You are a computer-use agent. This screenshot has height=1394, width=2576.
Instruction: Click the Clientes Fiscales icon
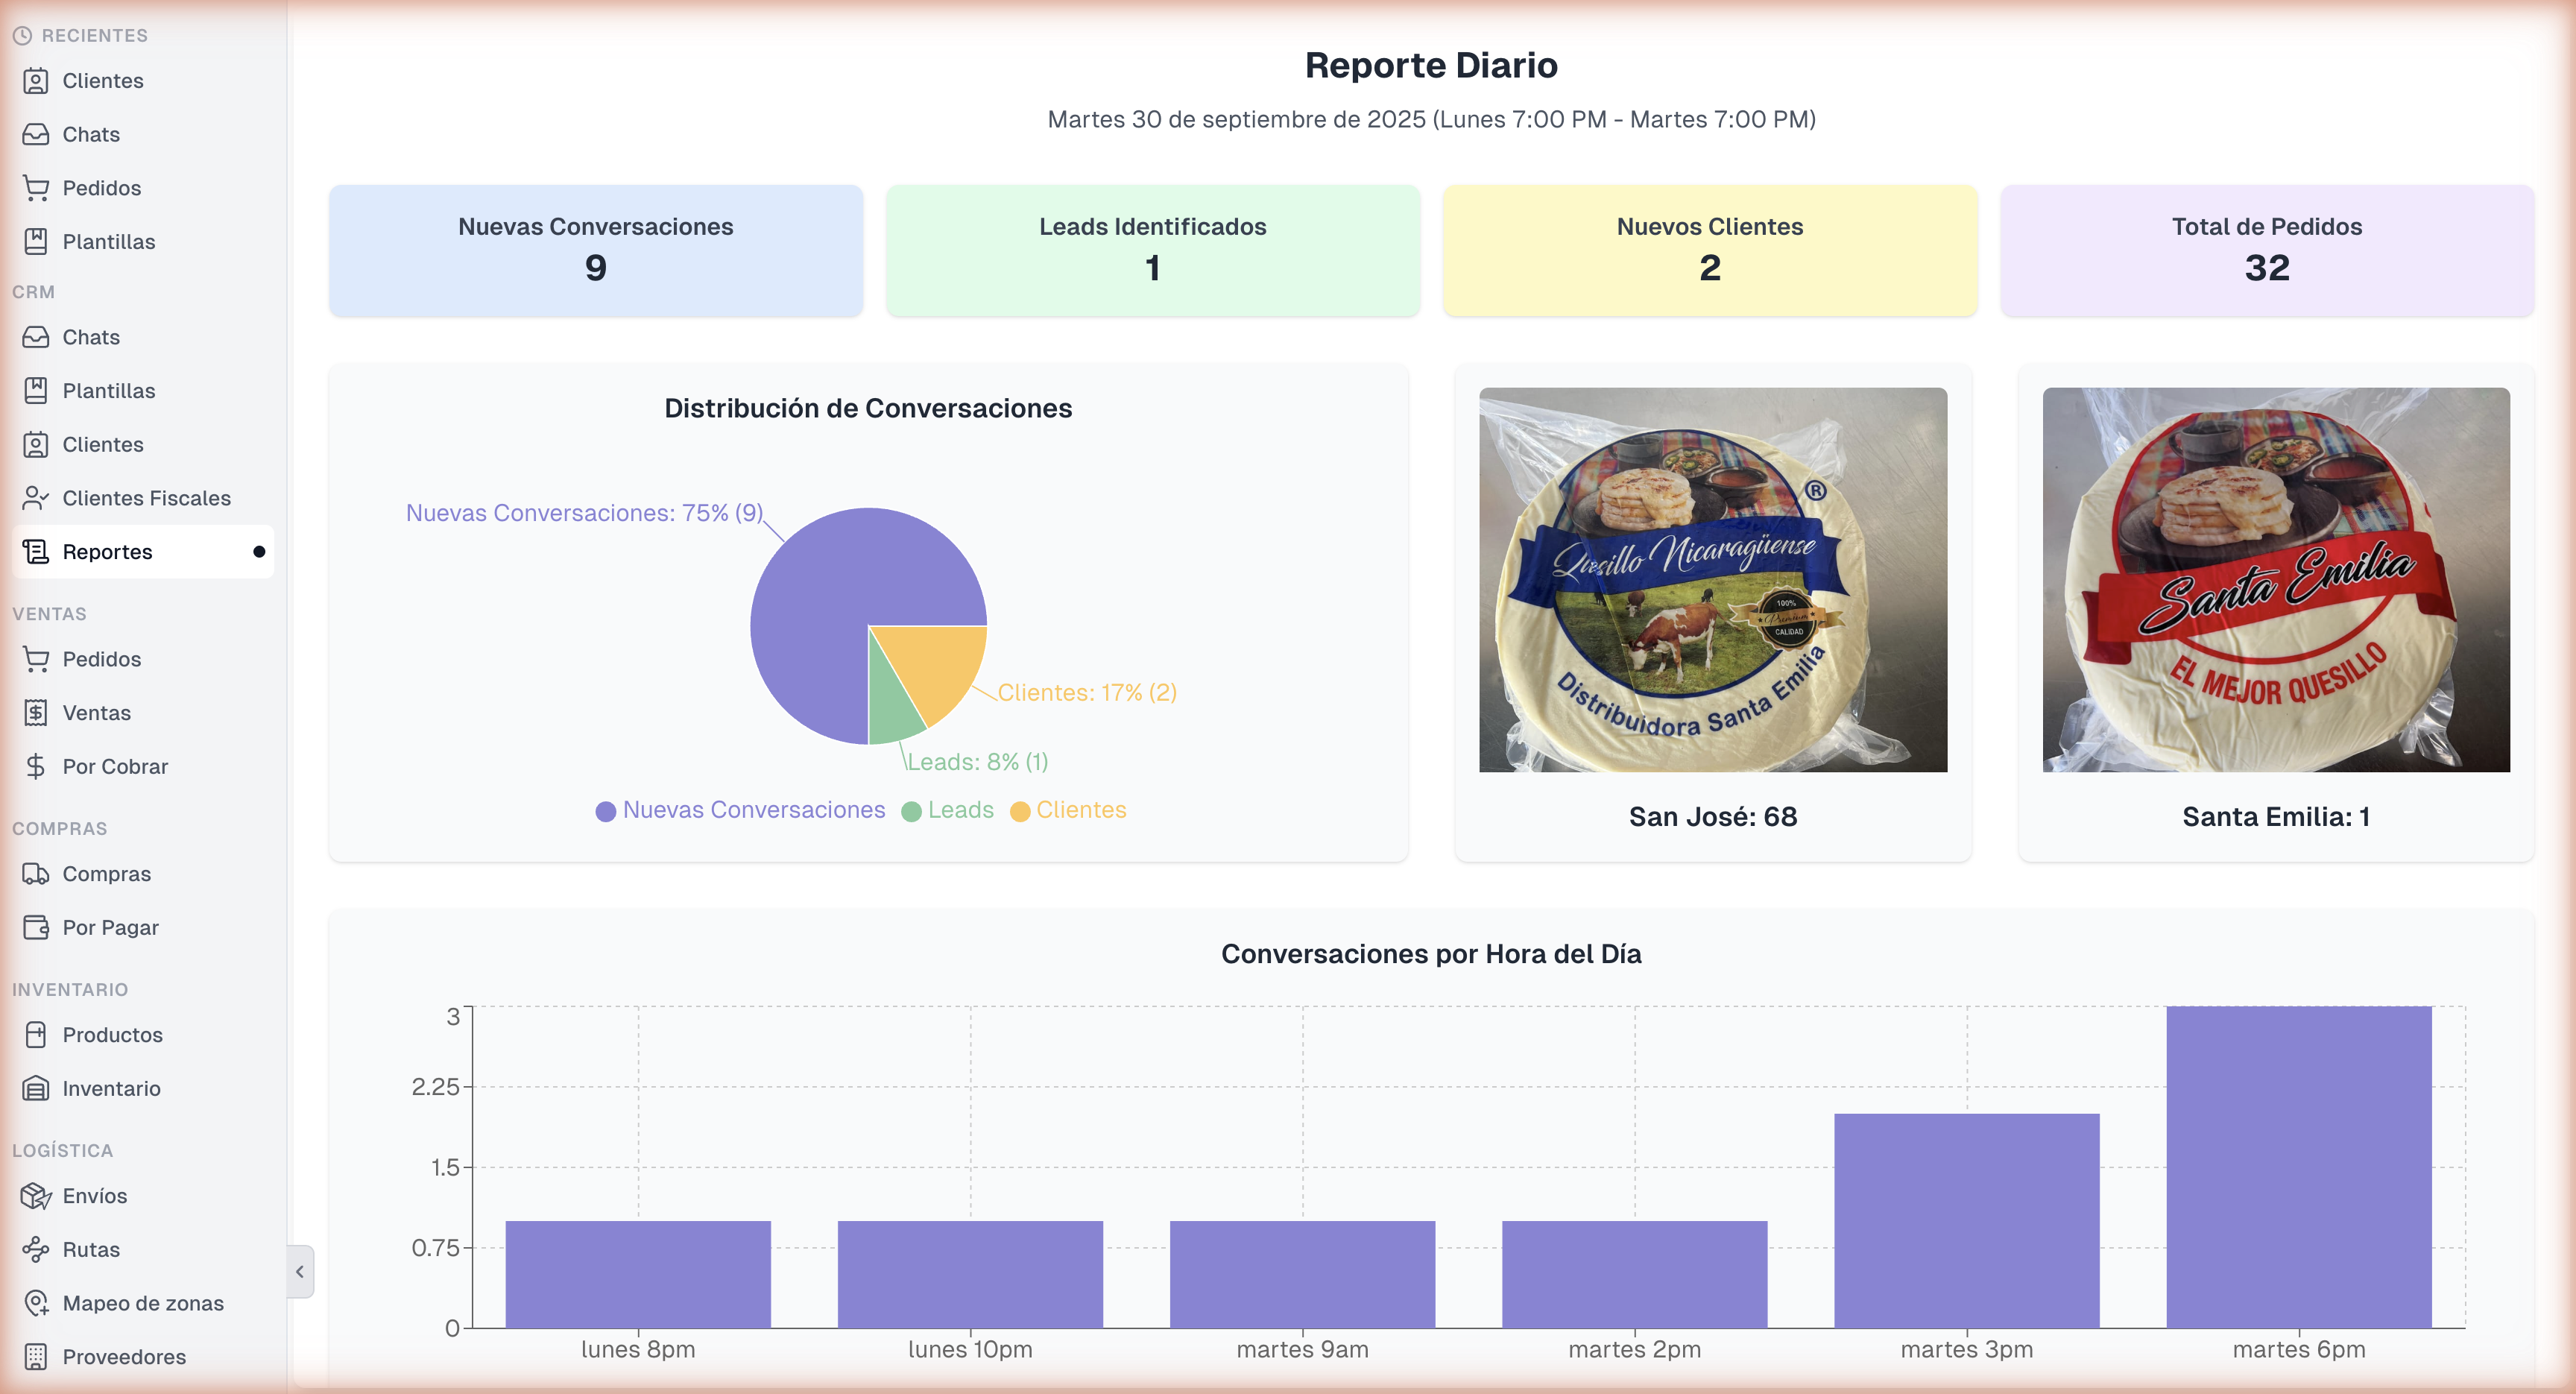coord(34,497)
